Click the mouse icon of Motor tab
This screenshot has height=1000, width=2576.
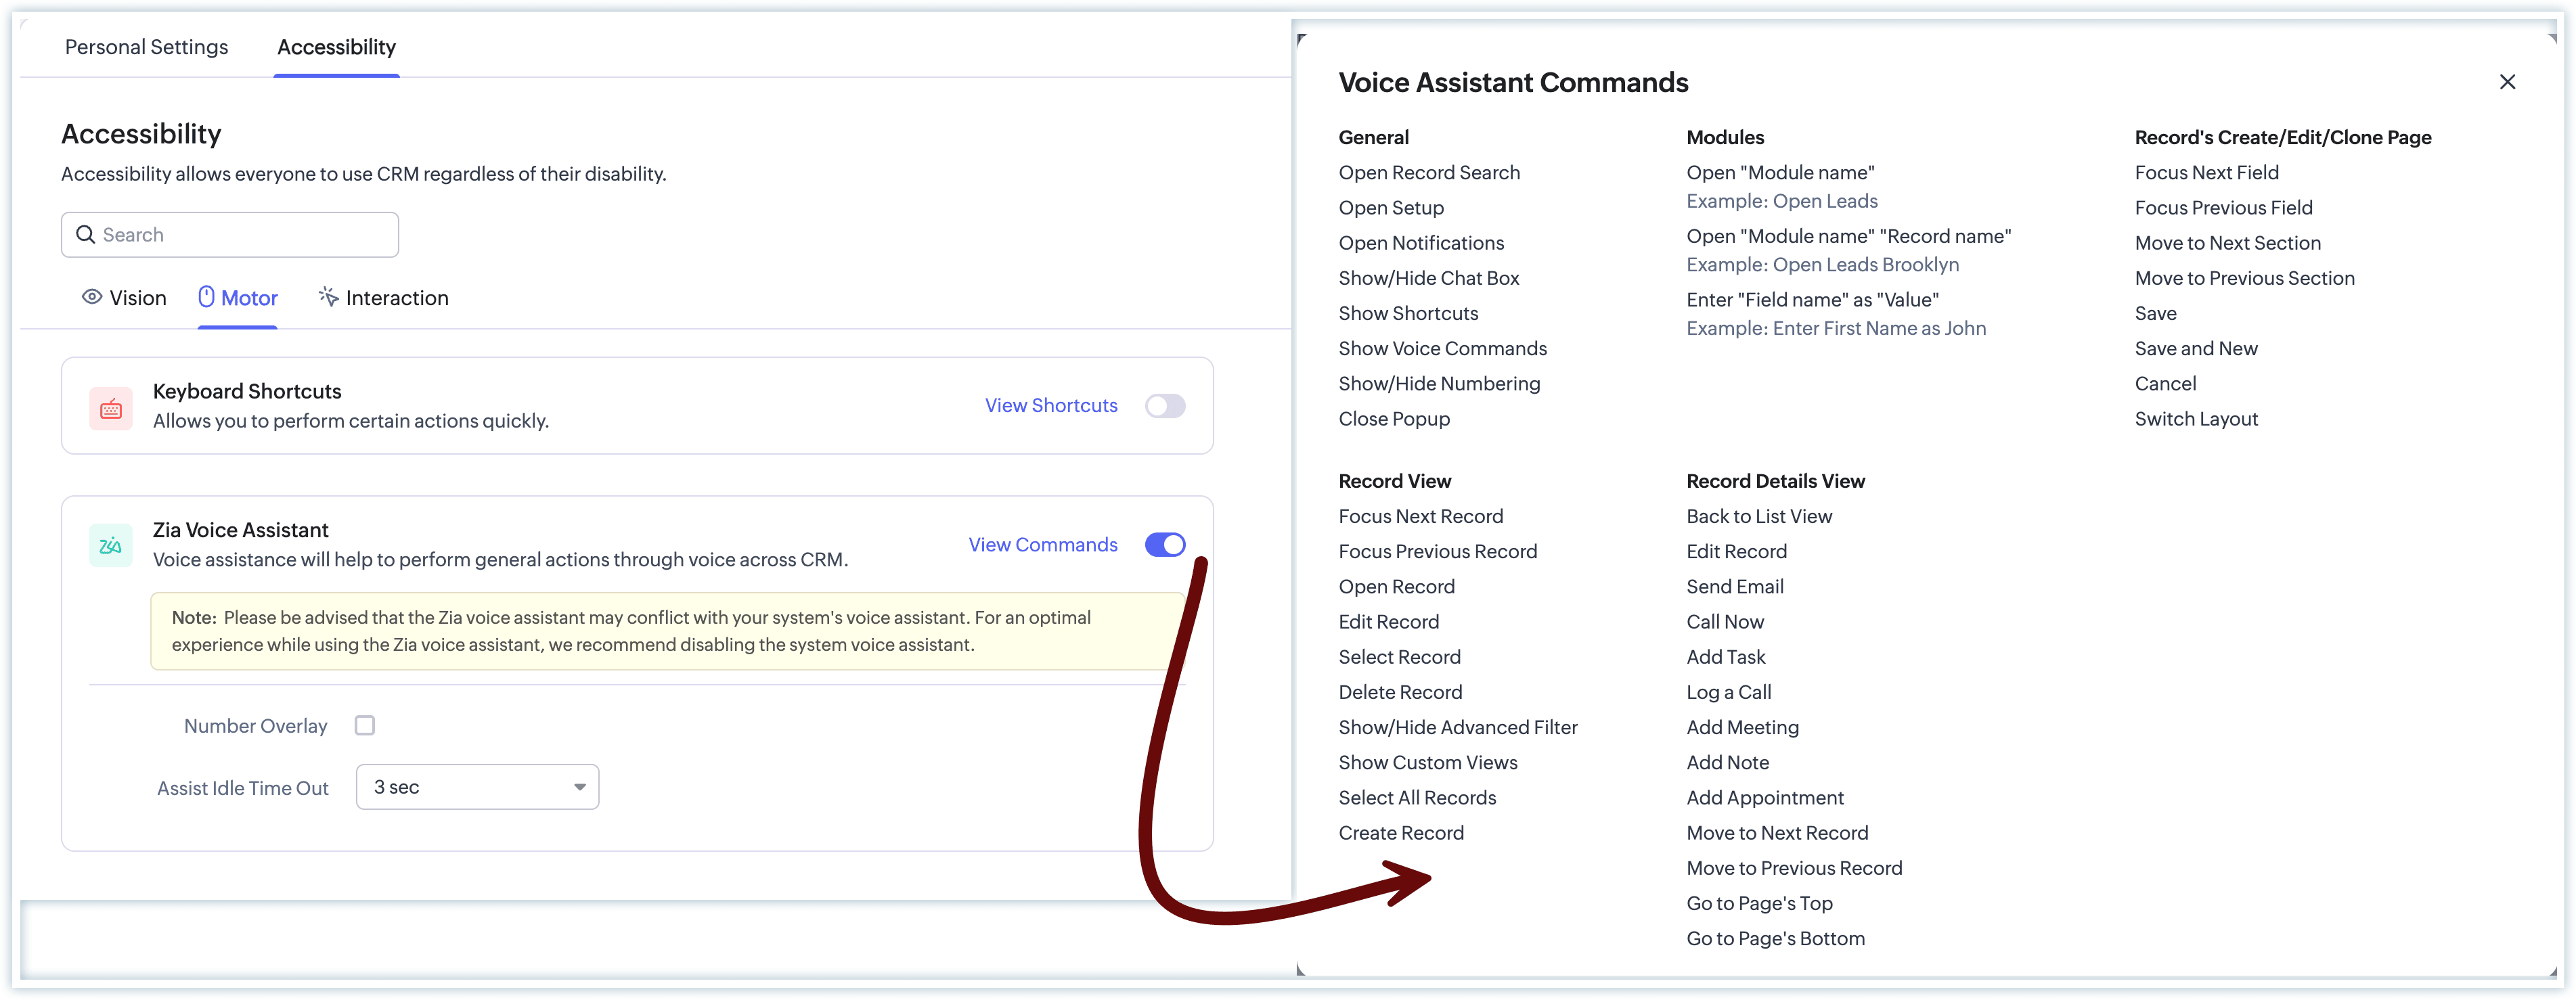pyautogui.click(x=206, y=297)
